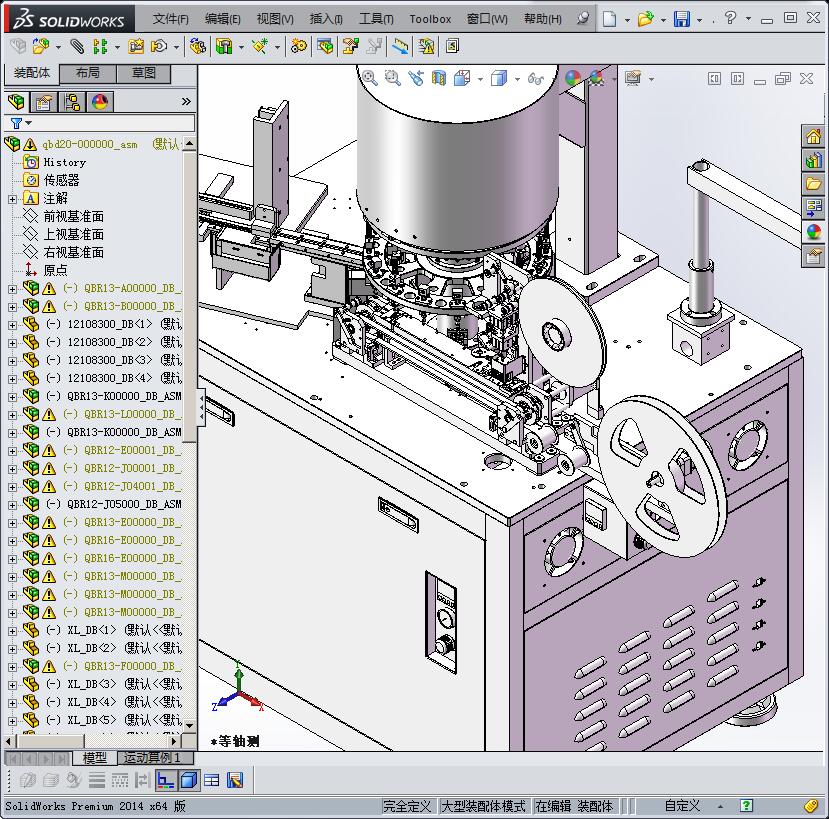Open Custom Properties icon in task pane
The height and width of the screenshot is (819, 829).
[x=814, y=256]
